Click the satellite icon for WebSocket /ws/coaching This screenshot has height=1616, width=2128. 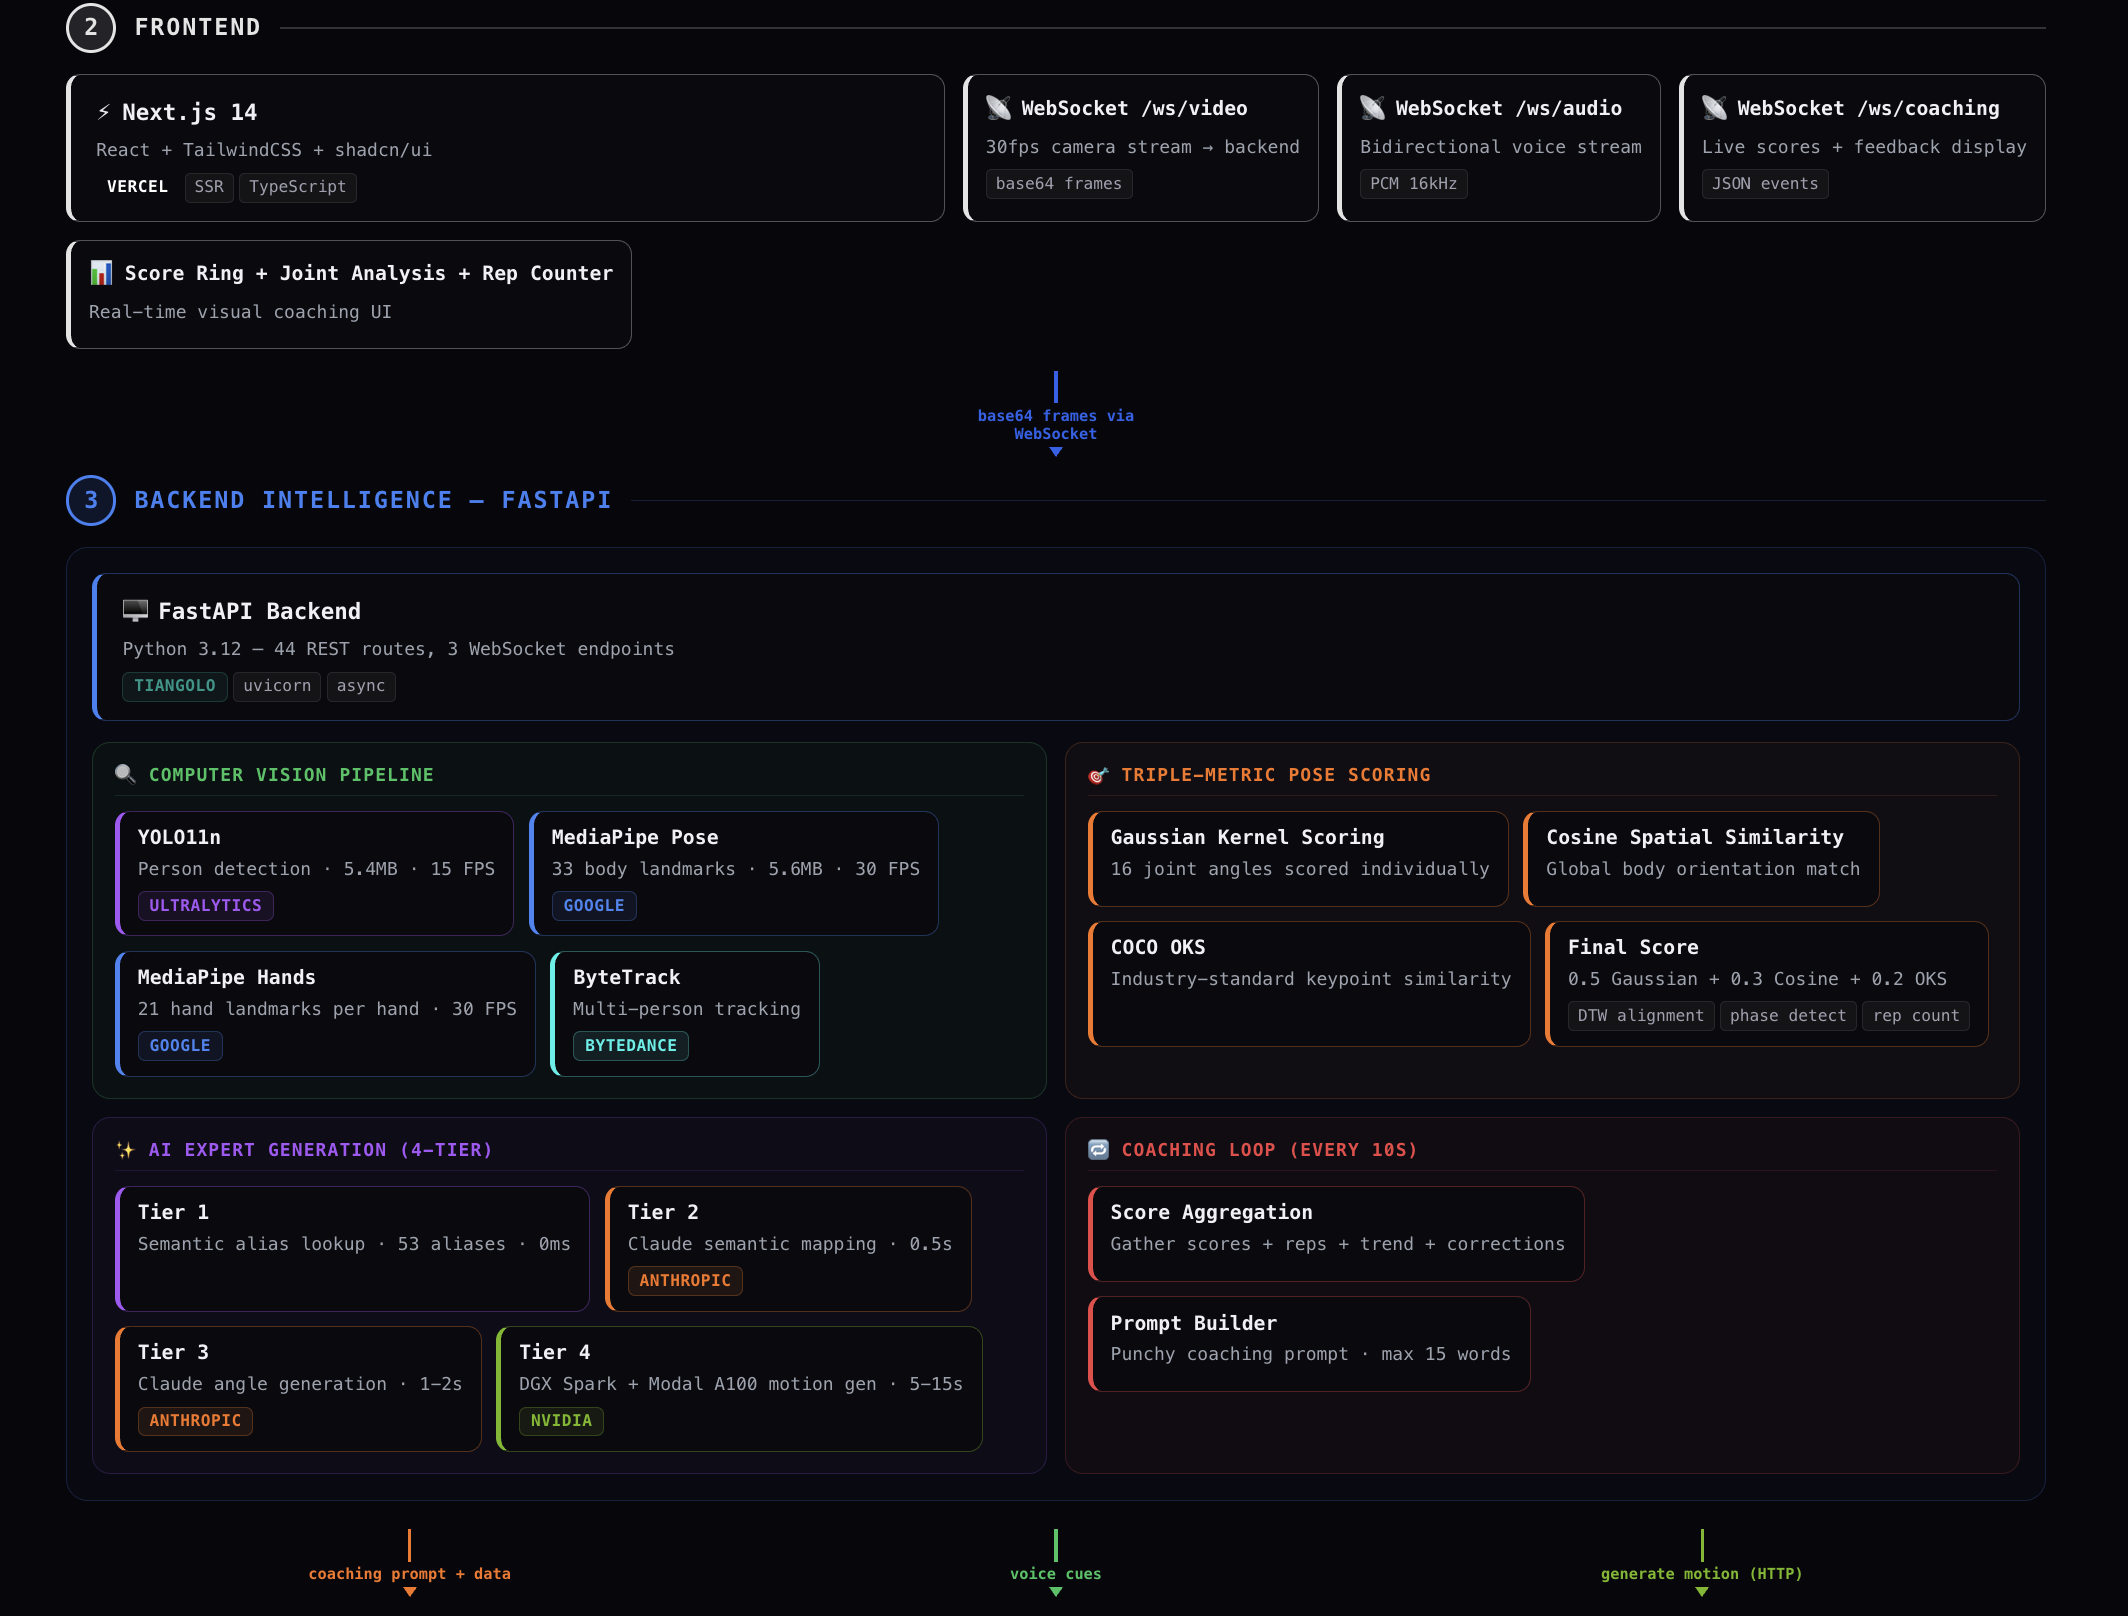[1714, 108]
